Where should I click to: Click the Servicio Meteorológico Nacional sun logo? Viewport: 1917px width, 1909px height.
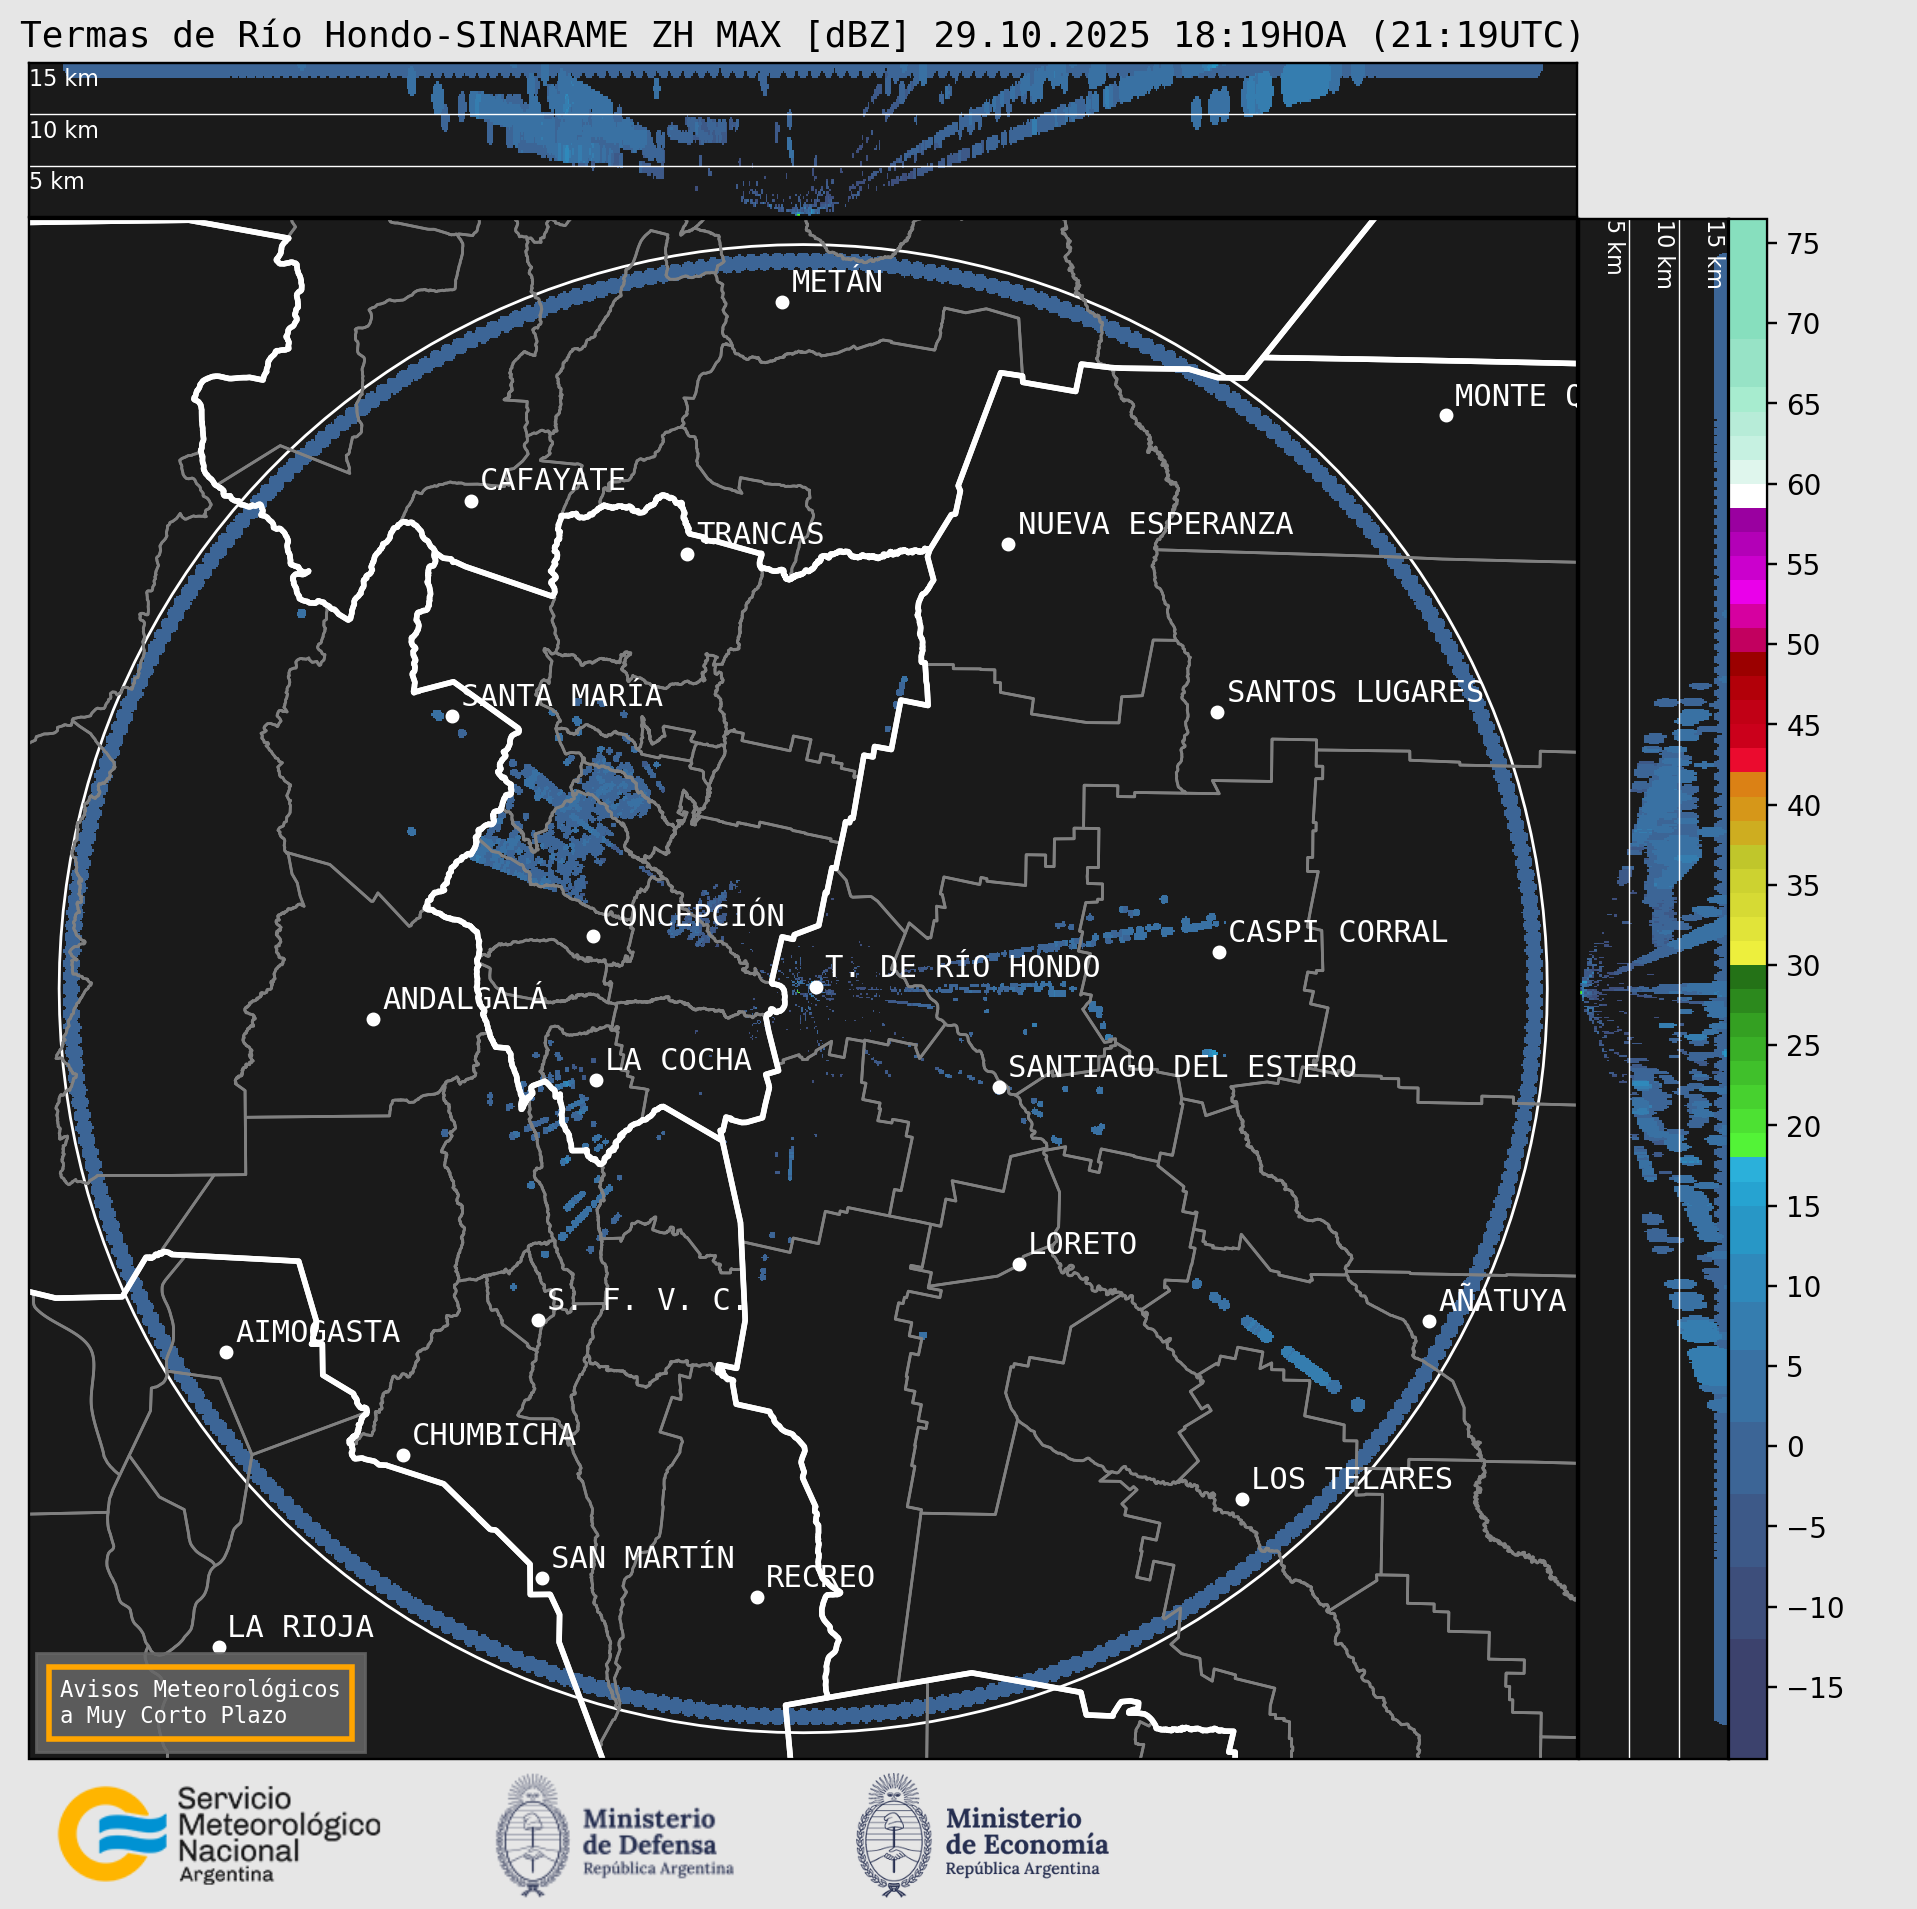113,1833
